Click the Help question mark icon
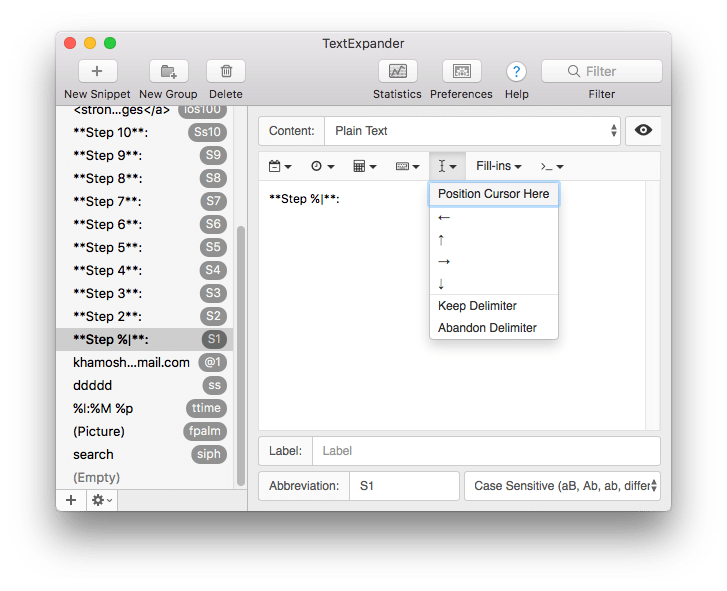The height and width of the screenshot is (591, 727). 516,71
